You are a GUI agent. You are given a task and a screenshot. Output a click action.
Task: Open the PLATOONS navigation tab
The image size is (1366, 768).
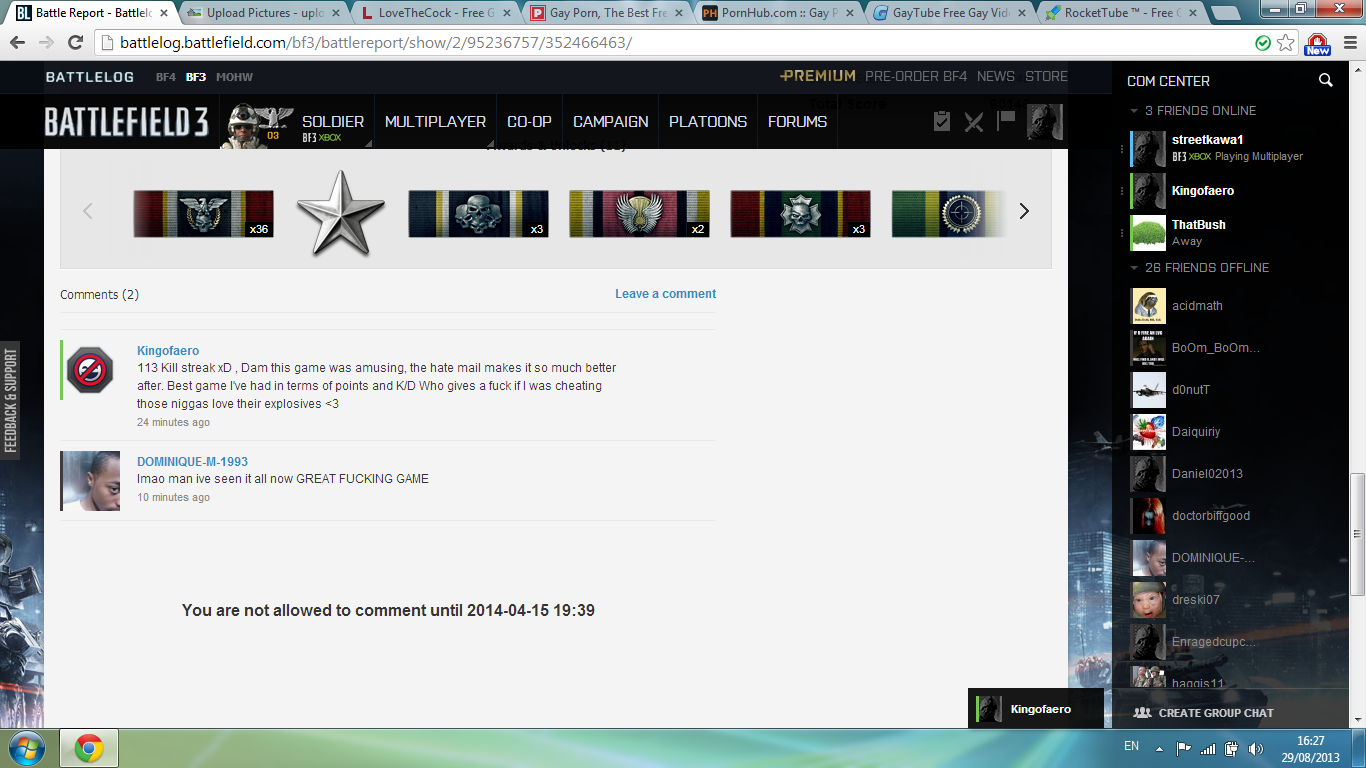click(x=708, y=122)
